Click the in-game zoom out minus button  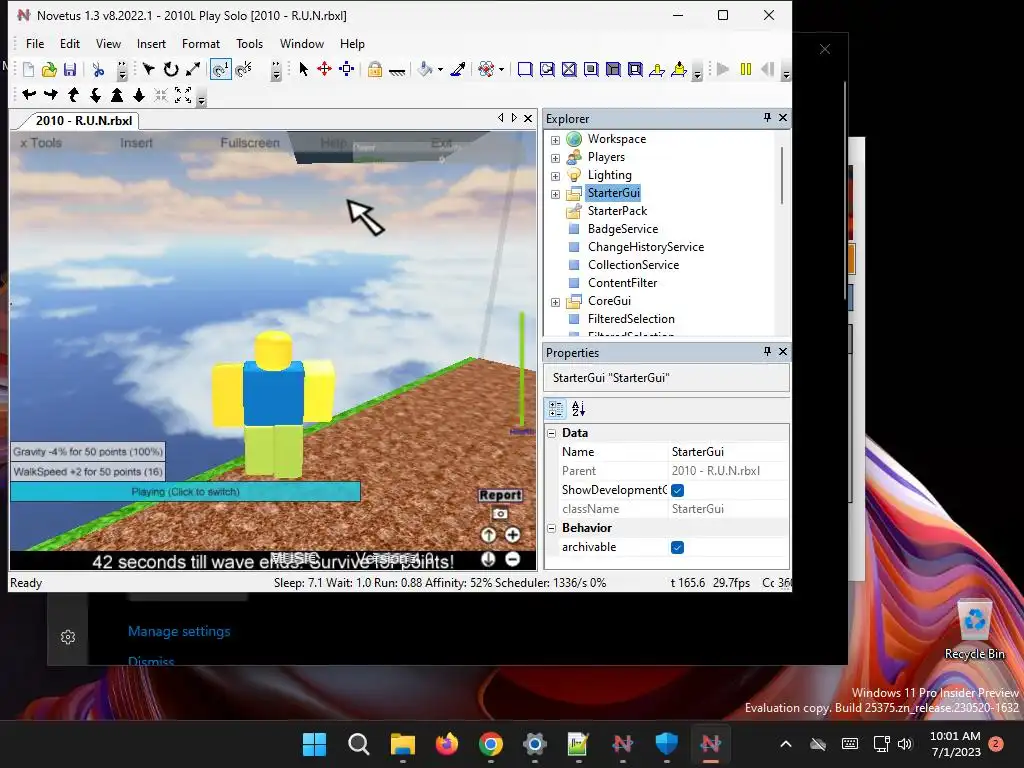[x=513, y=559]
